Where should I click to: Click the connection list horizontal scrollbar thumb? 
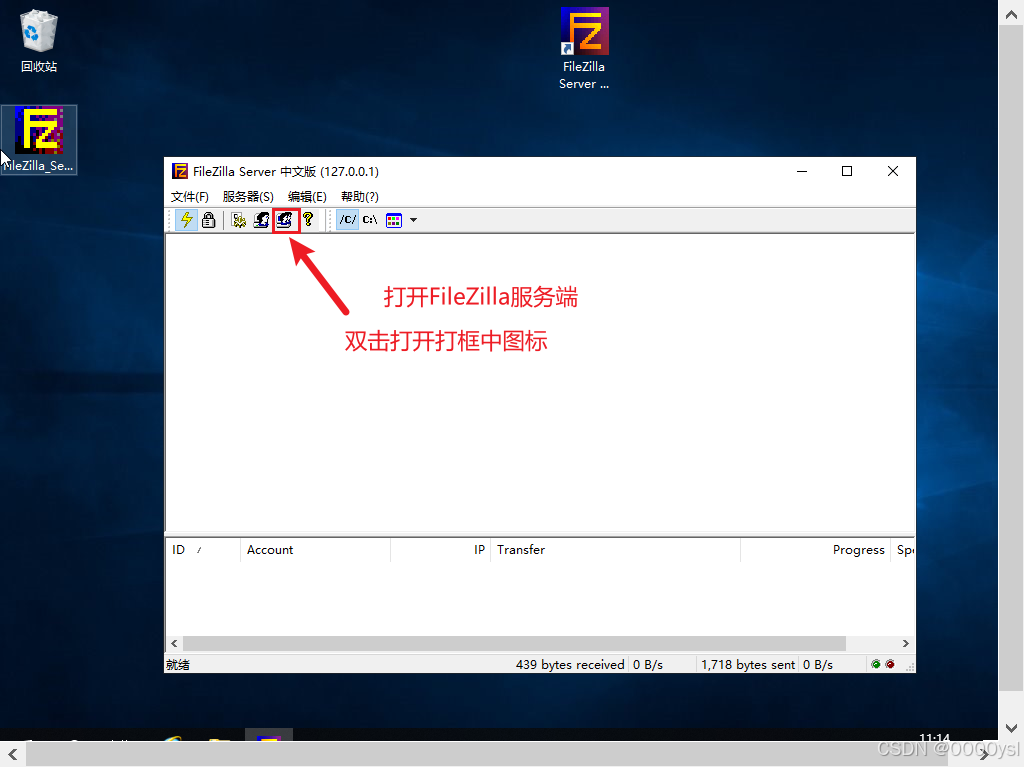pyautogui.click(x=515, y=644)
